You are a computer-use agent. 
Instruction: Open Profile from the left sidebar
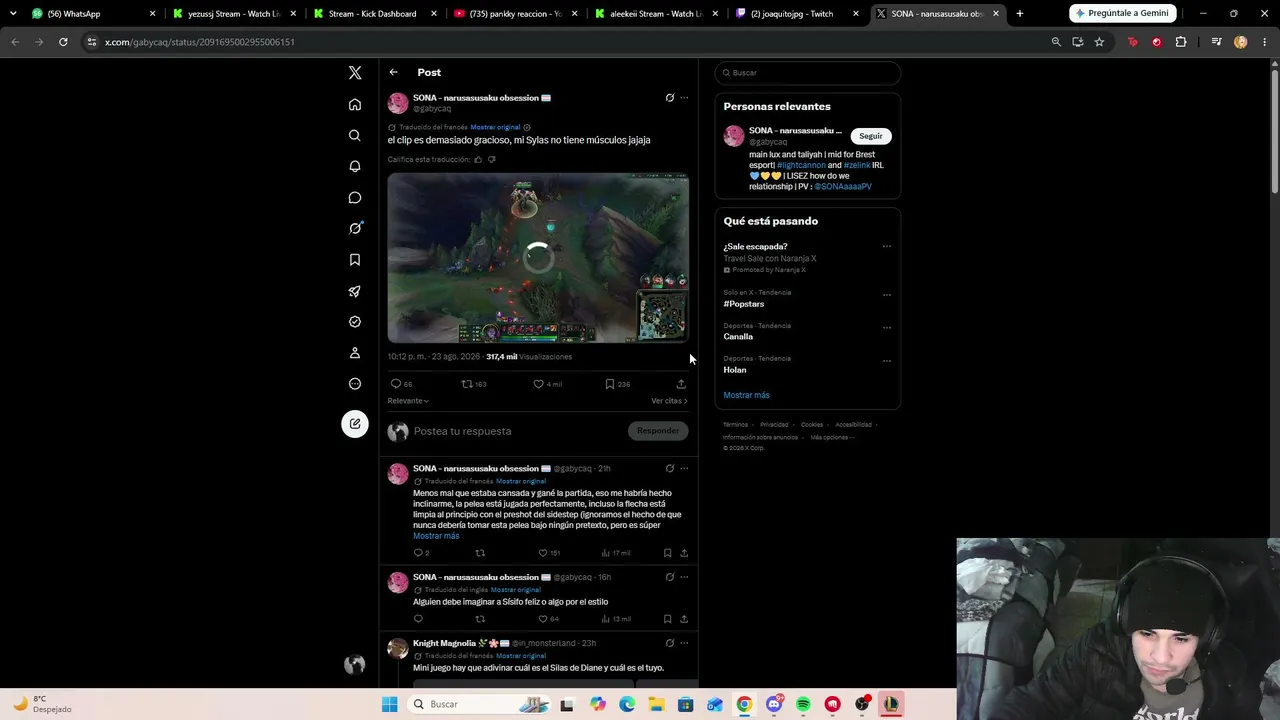(355, 353)
